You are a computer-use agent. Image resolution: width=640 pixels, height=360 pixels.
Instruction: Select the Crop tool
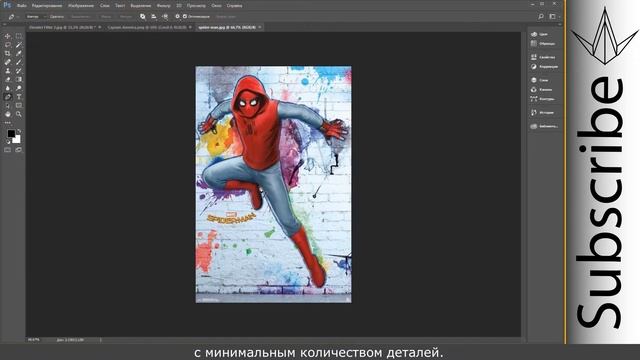tap(8, 53)
